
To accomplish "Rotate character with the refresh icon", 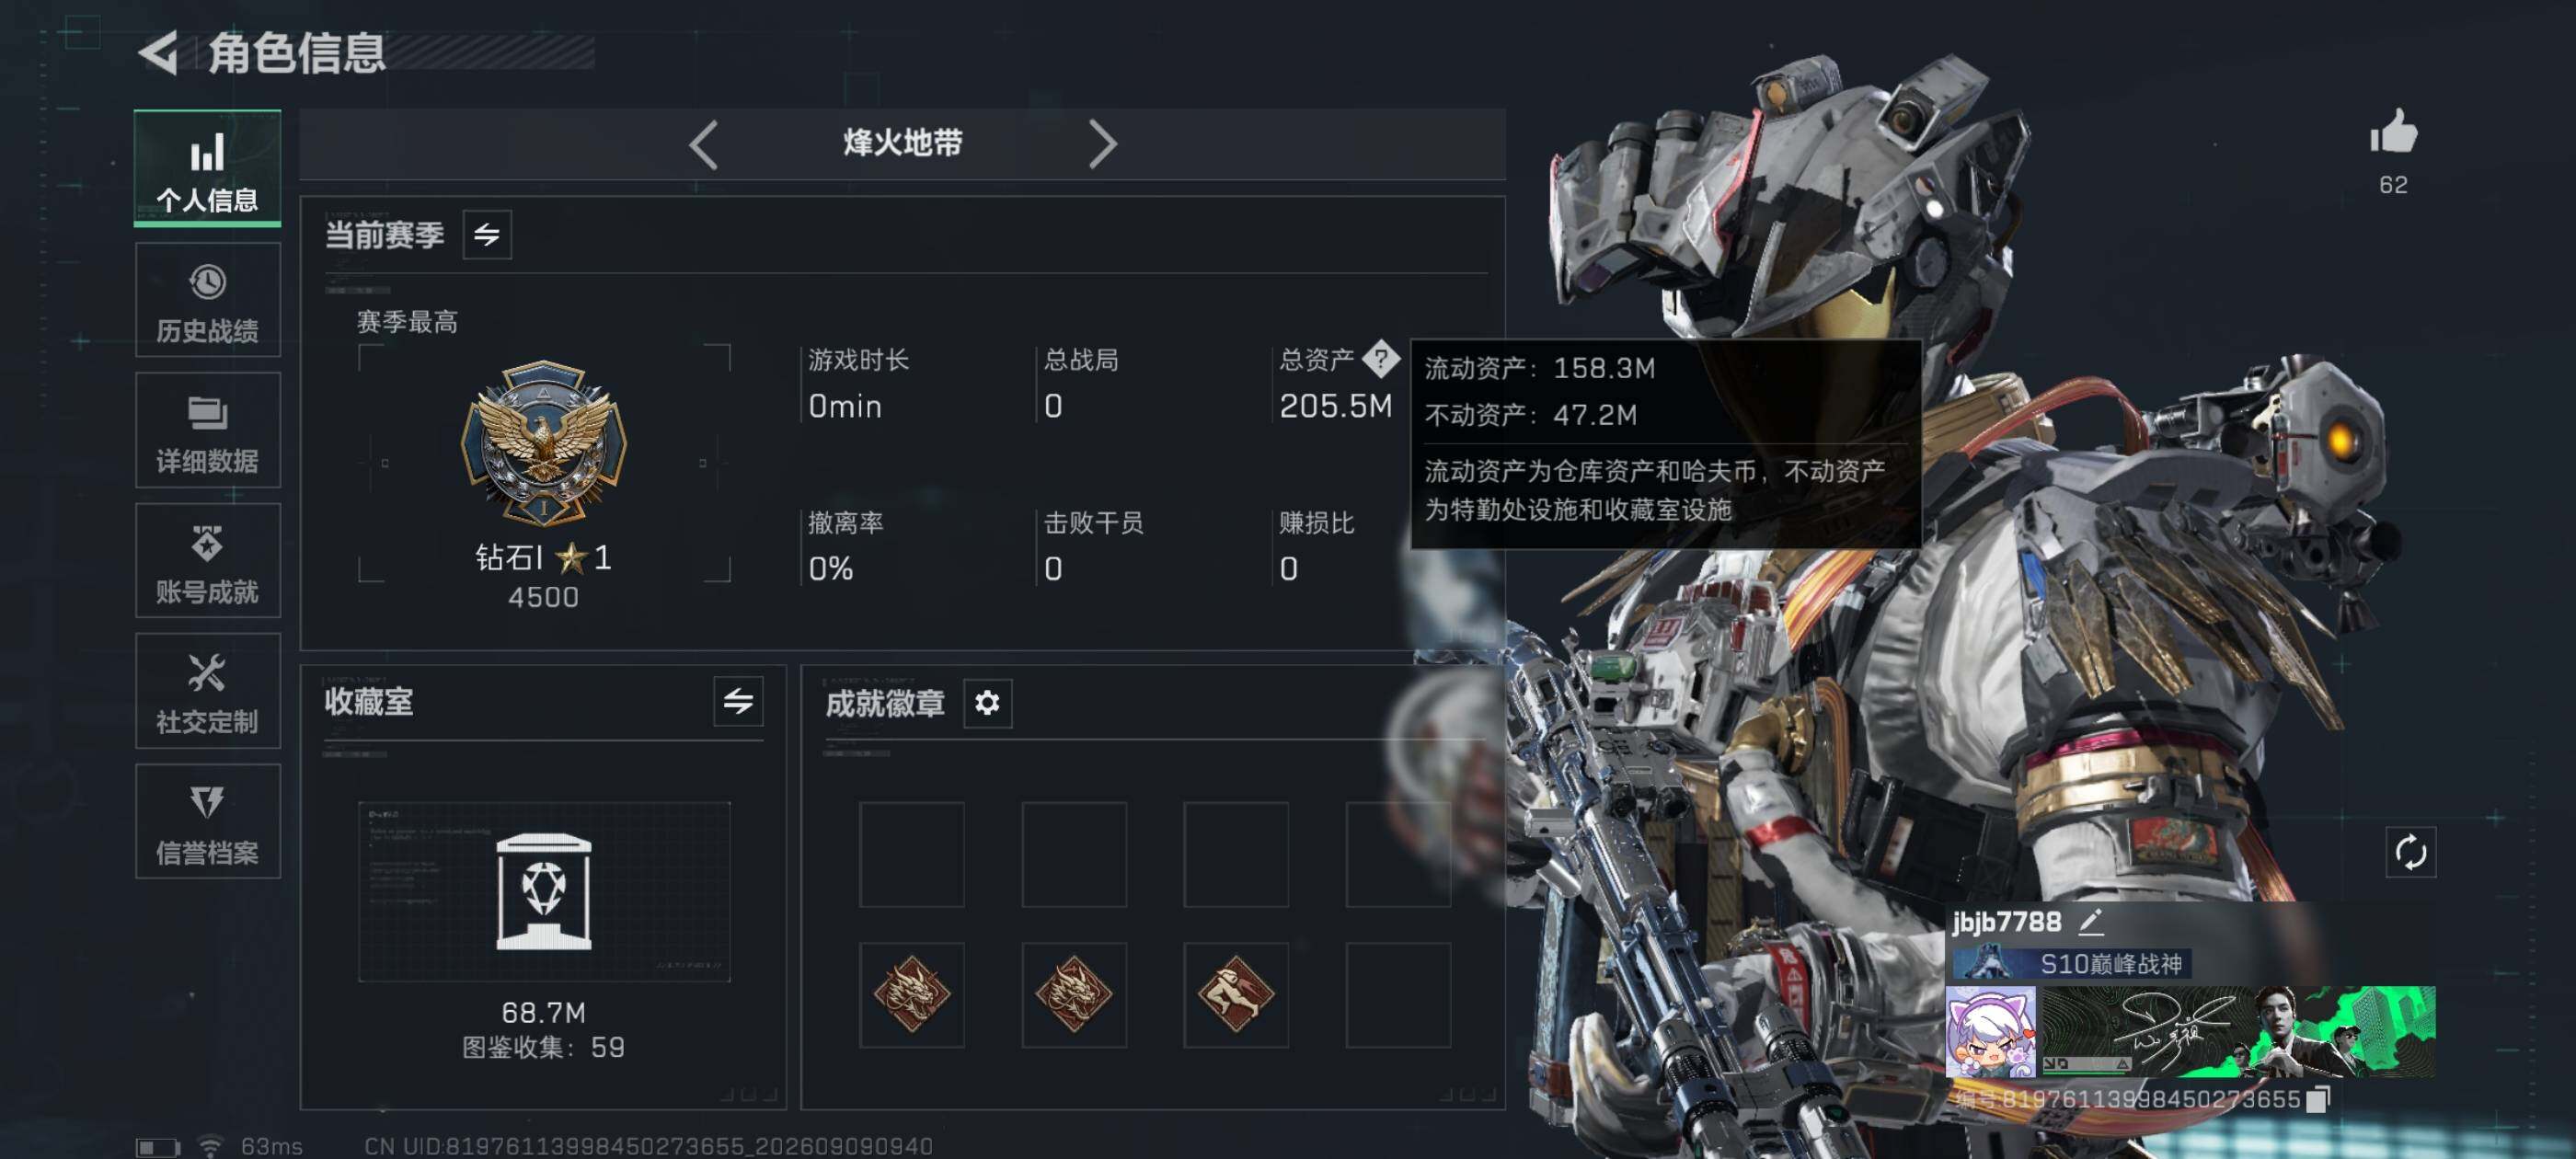I will tap(2410, 852).
